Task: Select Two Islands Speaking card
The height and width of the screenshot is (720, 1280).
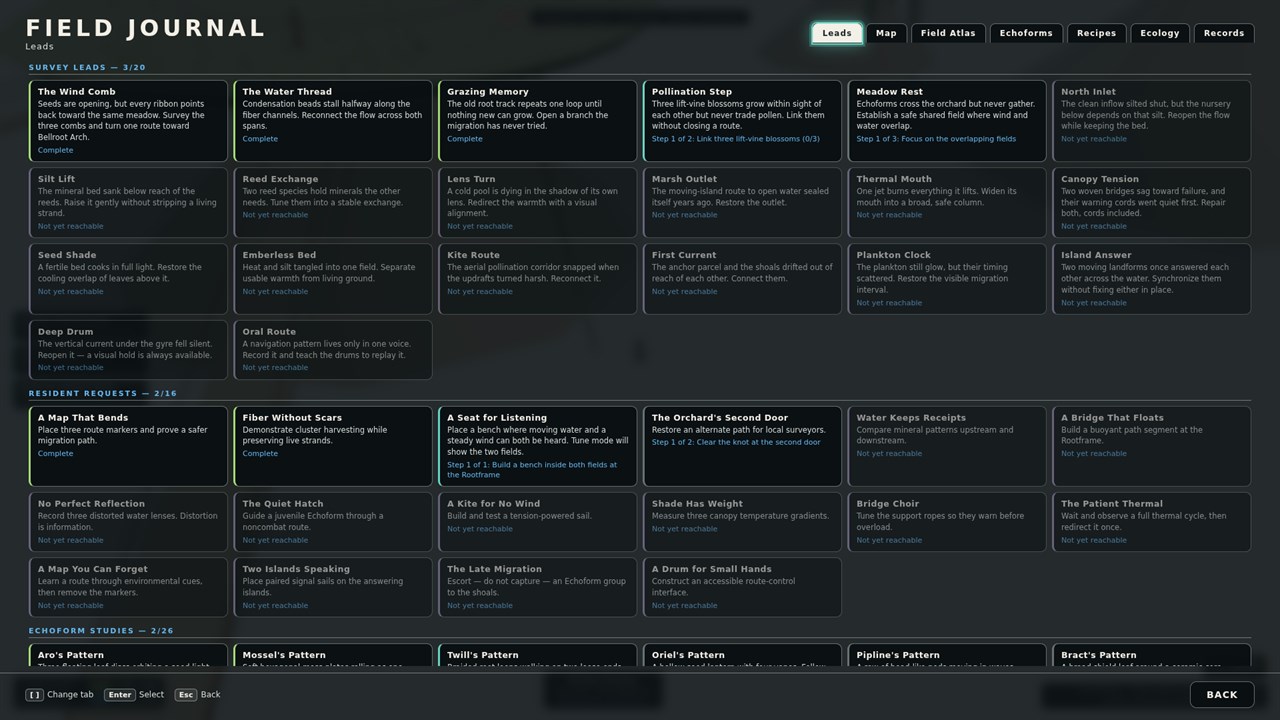Action: [x=334, y=587]
